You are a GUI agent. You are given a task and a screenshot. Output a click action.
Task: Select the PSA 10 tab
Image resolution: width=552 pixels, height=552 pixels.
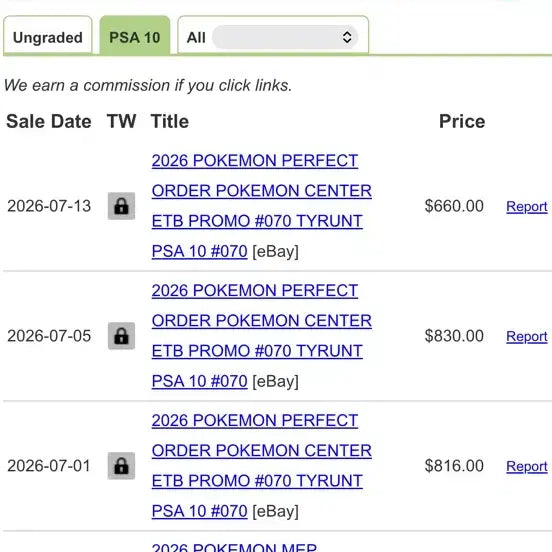tap(135, 36)
